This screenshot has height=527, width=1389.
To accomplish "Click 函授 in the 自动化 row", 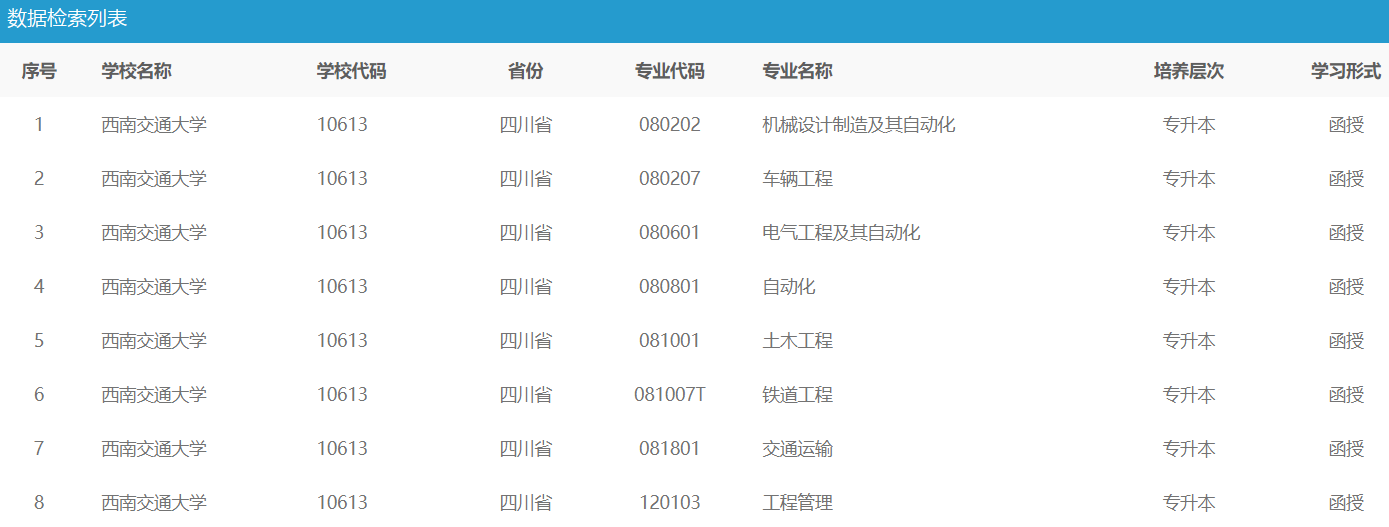I will (x=1346, y=287).
